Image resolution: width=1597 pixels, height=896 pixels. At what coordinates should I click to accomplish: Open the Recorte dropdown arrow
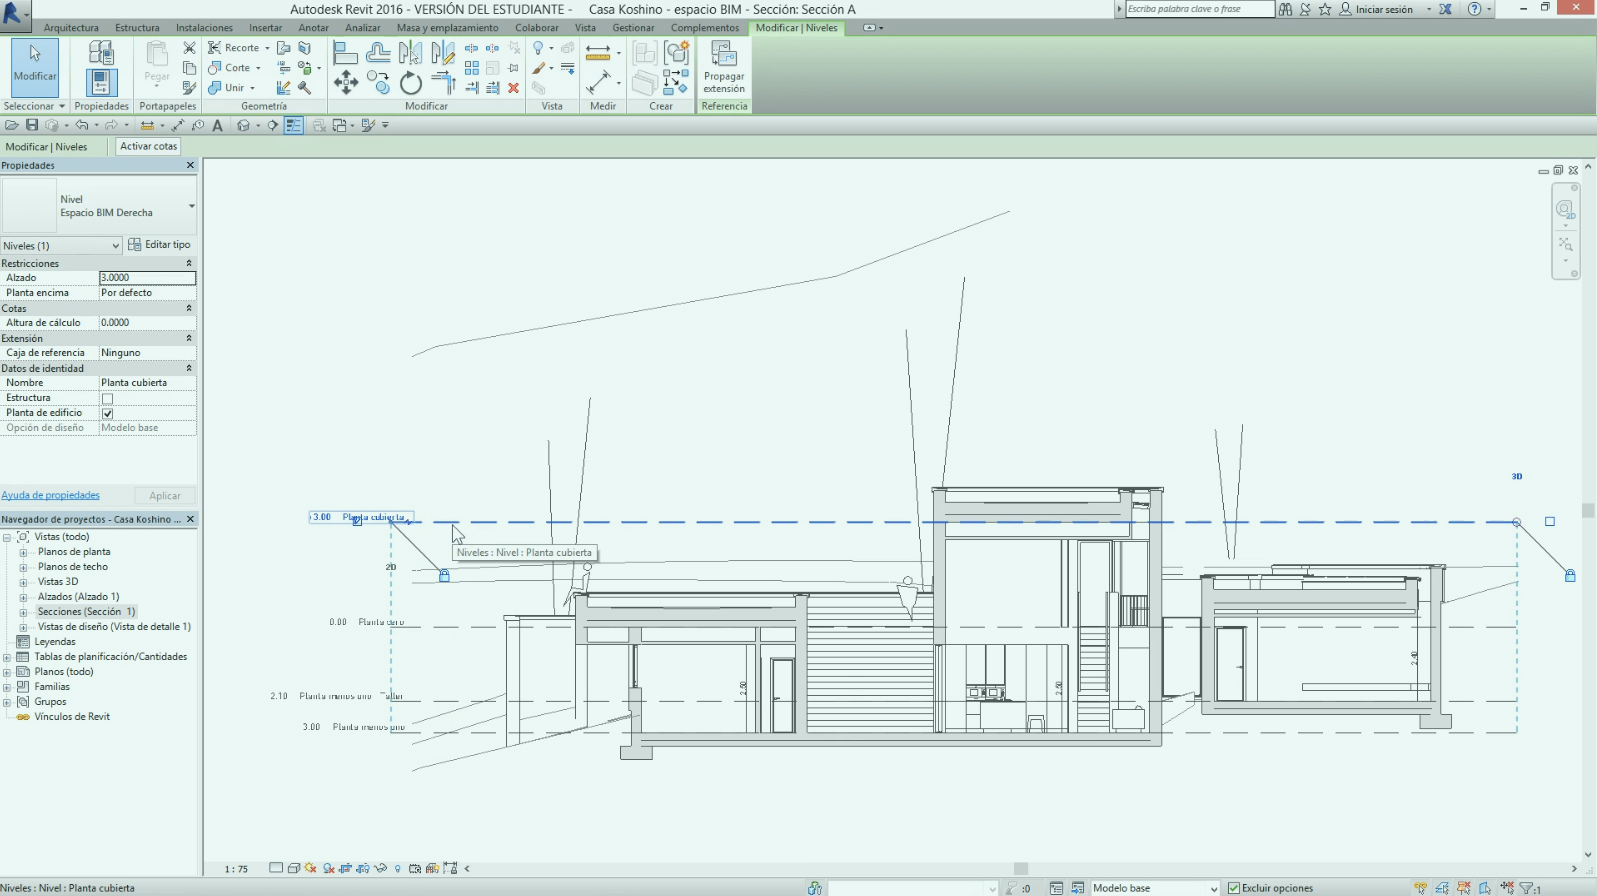[x=267, y=48]
